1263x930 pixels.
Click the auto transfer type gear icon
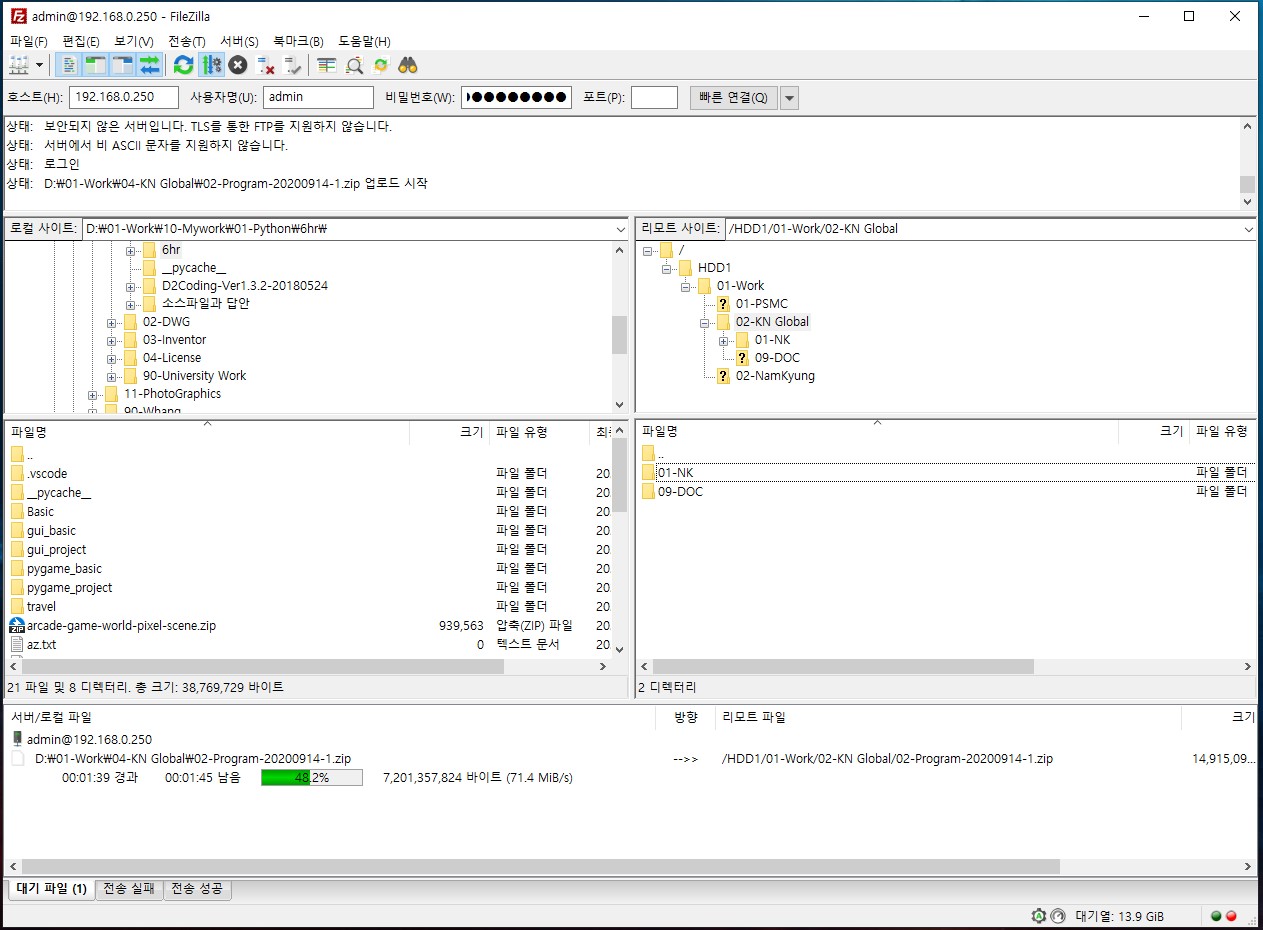[x=1039, y=916]
